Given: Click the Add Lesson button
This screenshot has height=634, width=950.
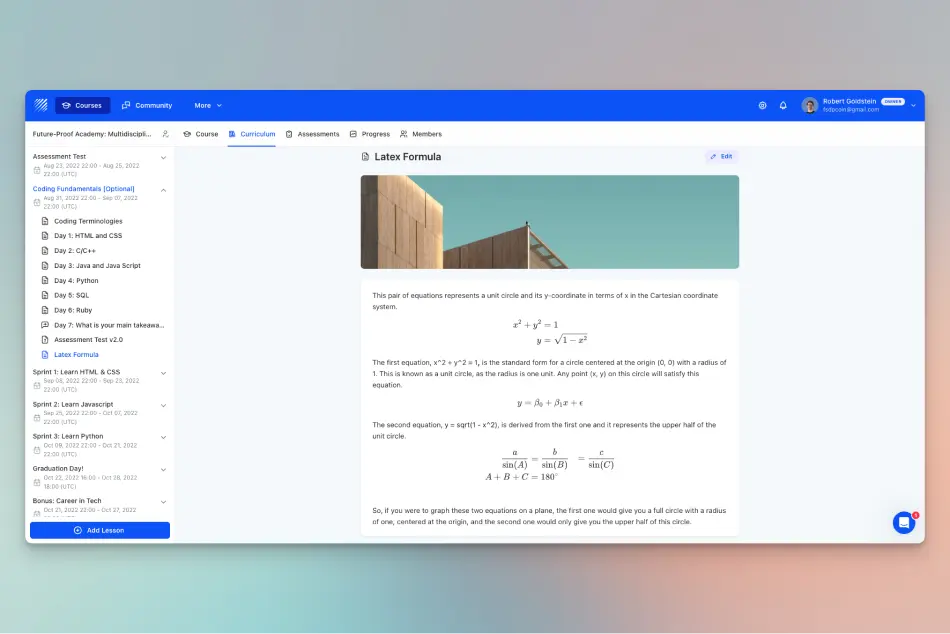Looking at the screenshot, I should 100,530.
